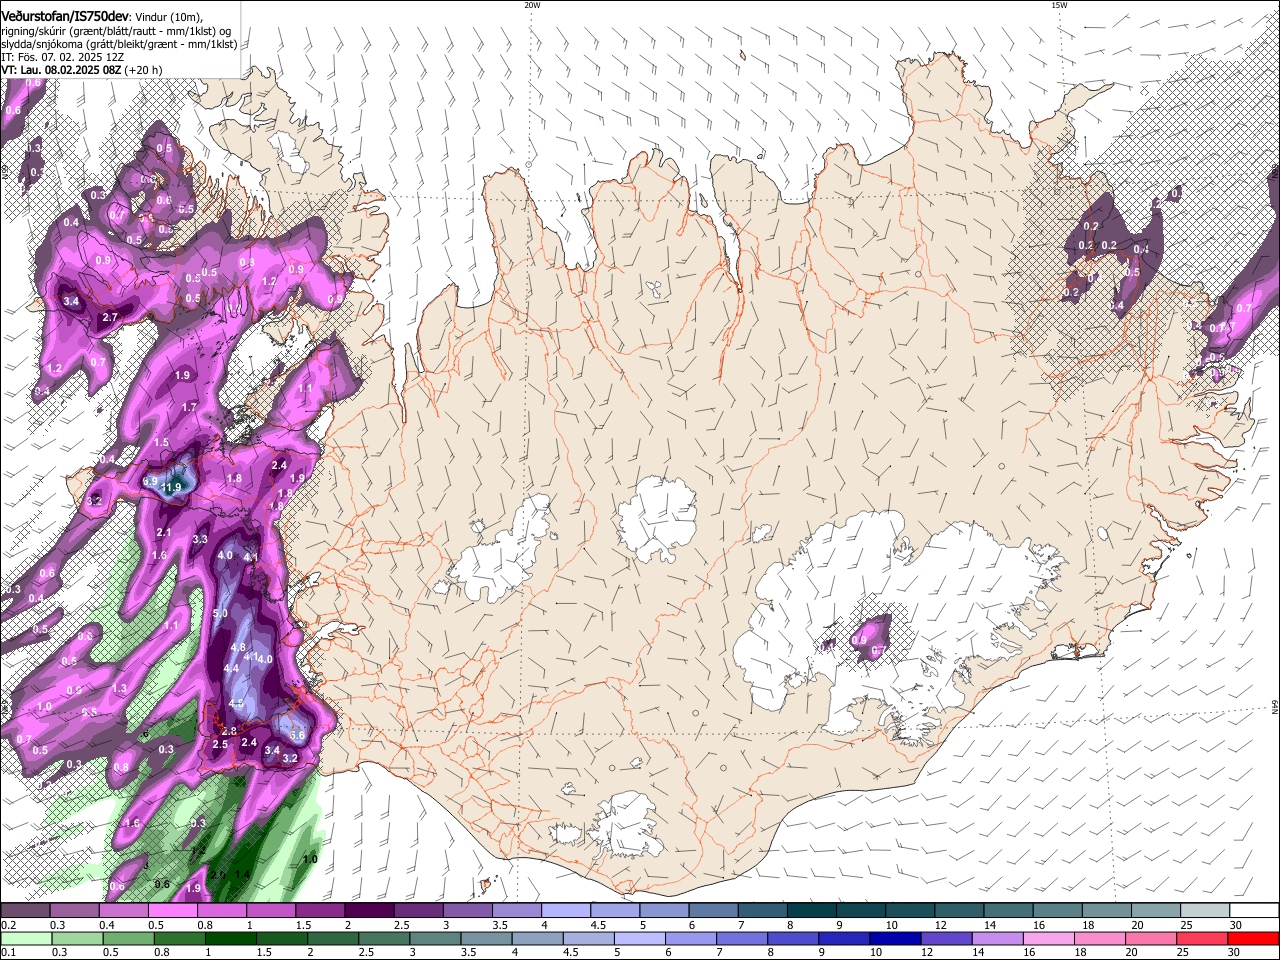Click the '(+20 h)' forecast offset text
1280x960 pixels.
144,70
